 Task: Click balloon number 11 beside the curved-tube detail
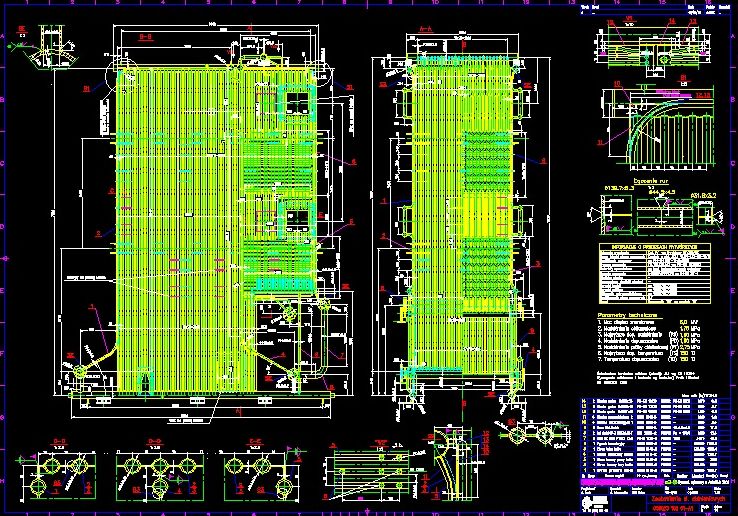(601, 142)
